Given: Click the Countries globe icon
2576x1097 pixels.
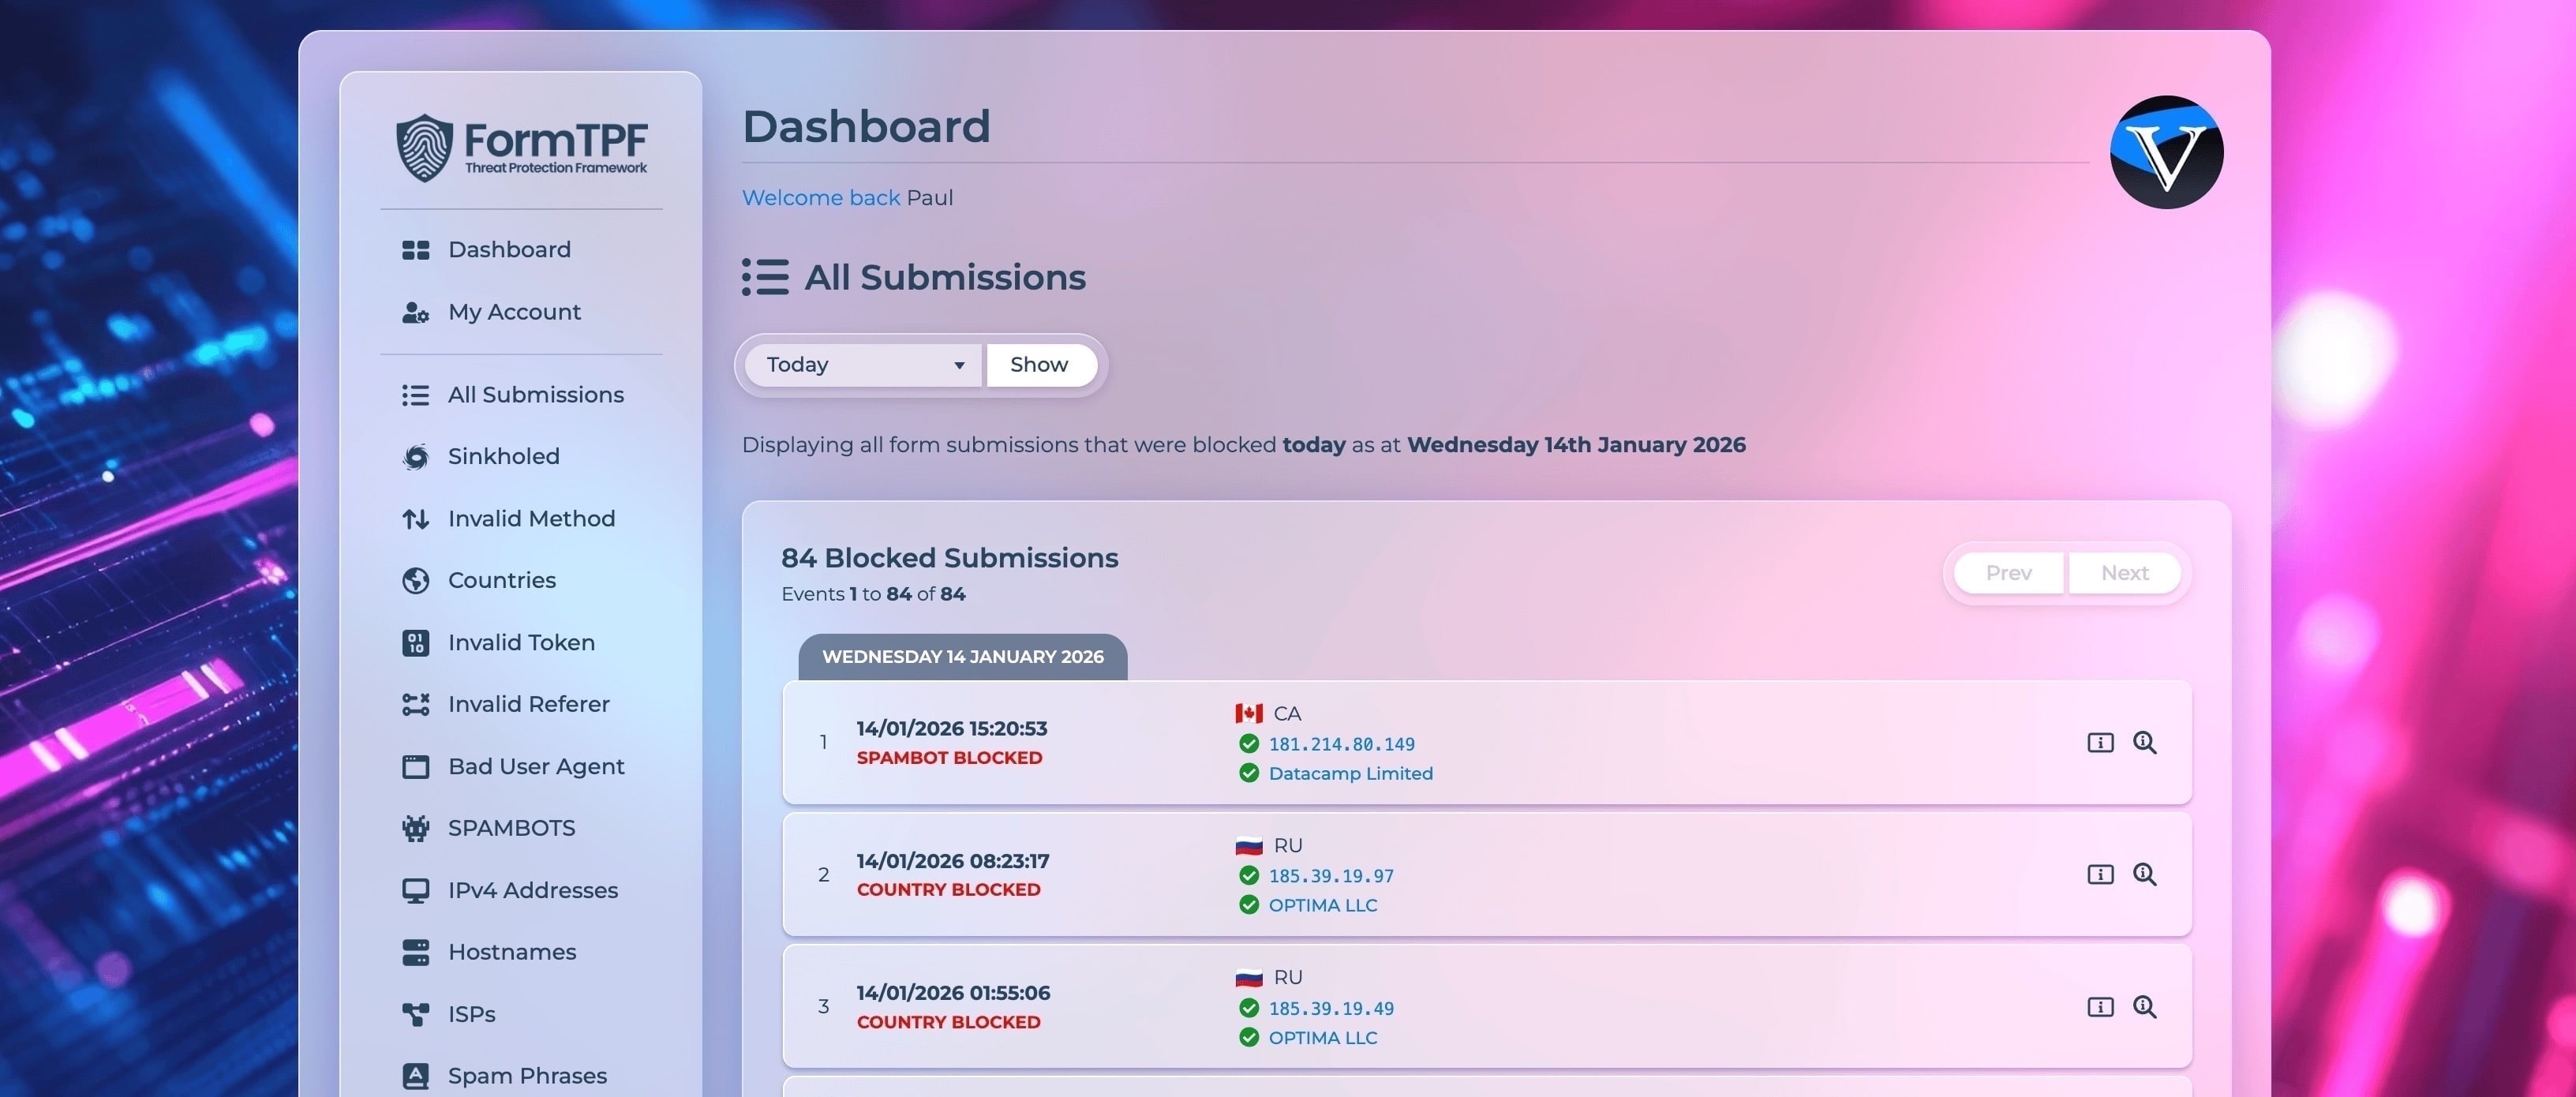Looking at the screenshot, I should [x=415, y=580].
